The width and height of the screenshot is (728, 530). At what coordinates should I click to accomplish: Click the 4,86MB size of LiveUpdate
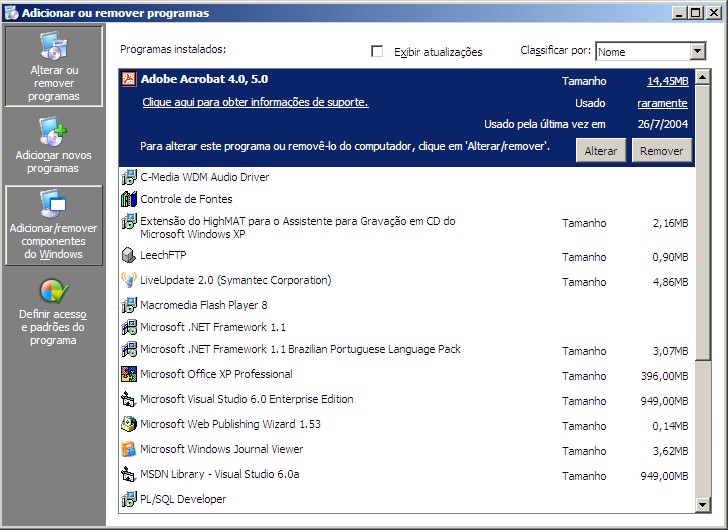[670, 282]
